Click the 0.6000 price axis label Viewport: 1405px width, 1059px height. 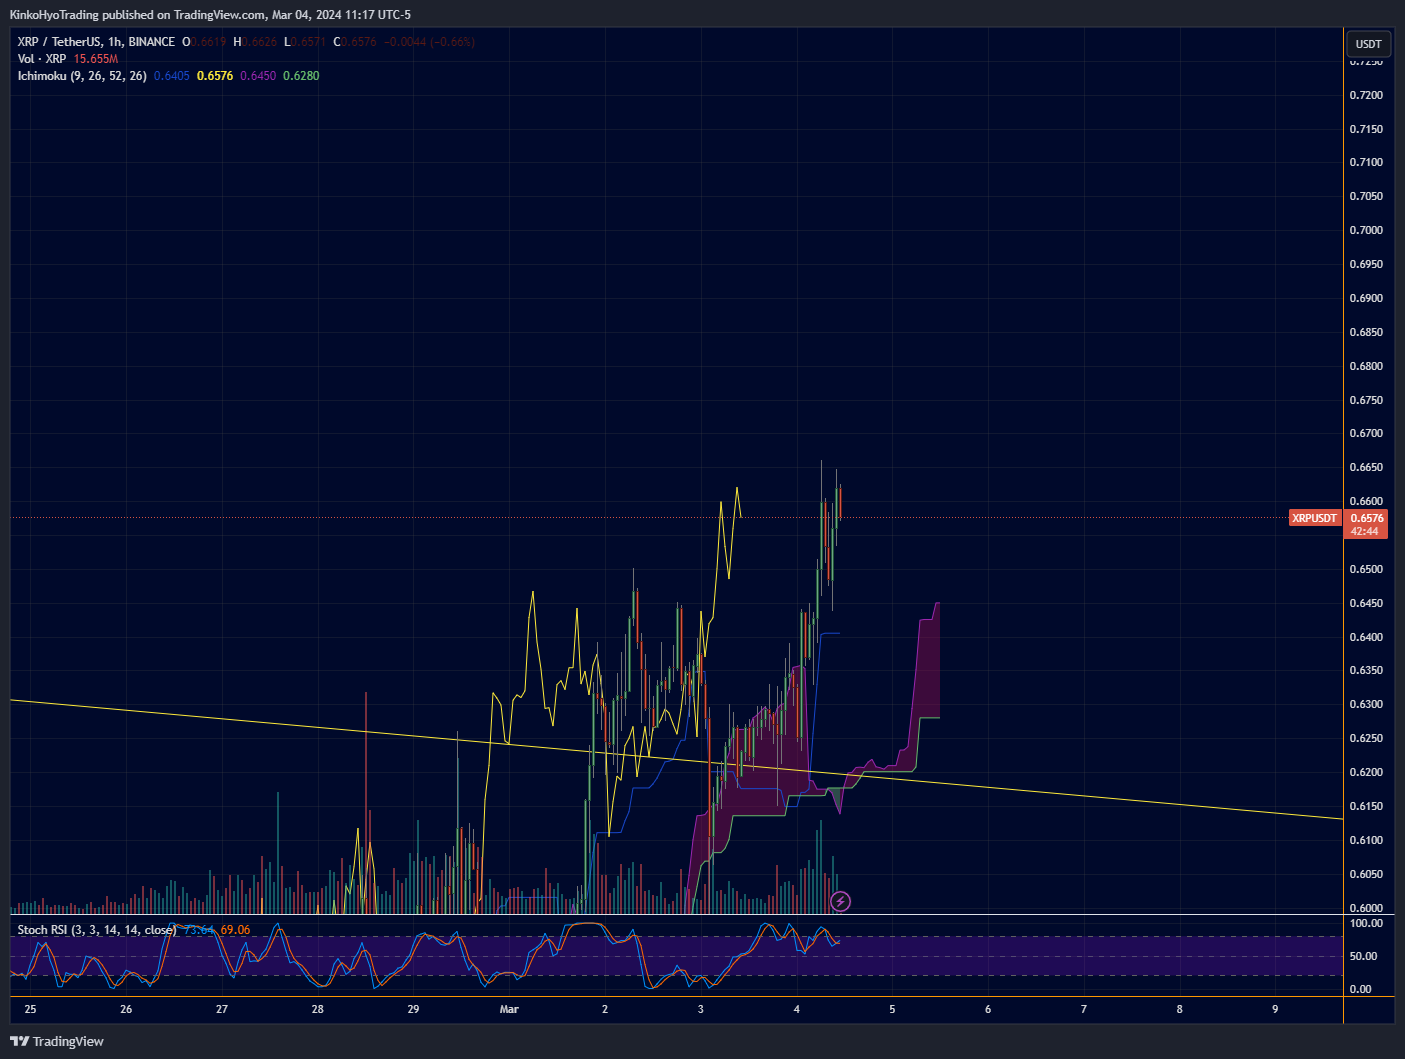(1366, 908)
